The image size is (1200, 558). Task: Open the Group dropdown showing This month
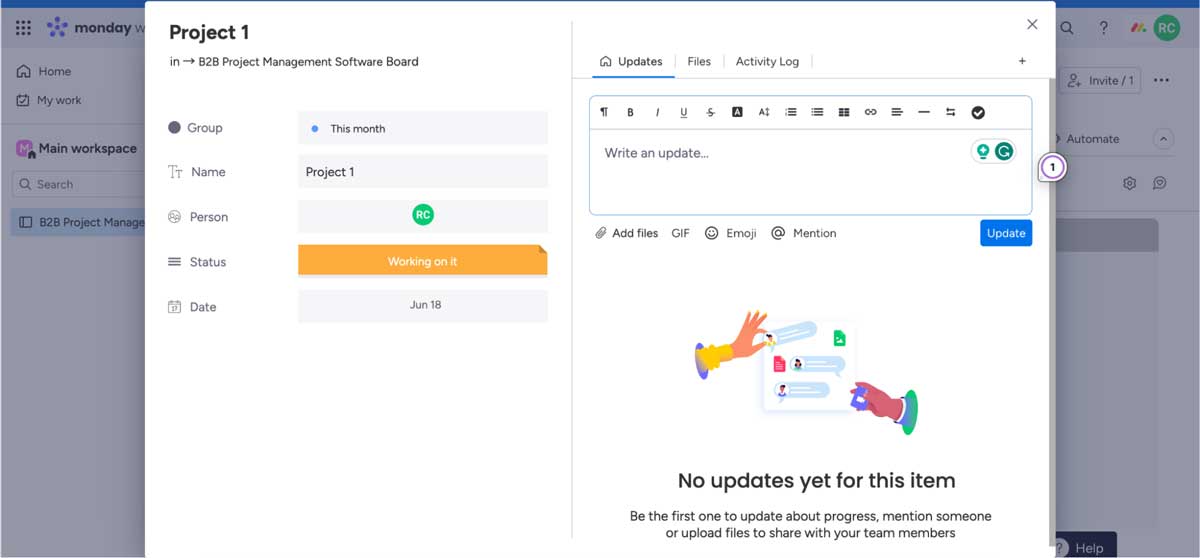[423, 128]
